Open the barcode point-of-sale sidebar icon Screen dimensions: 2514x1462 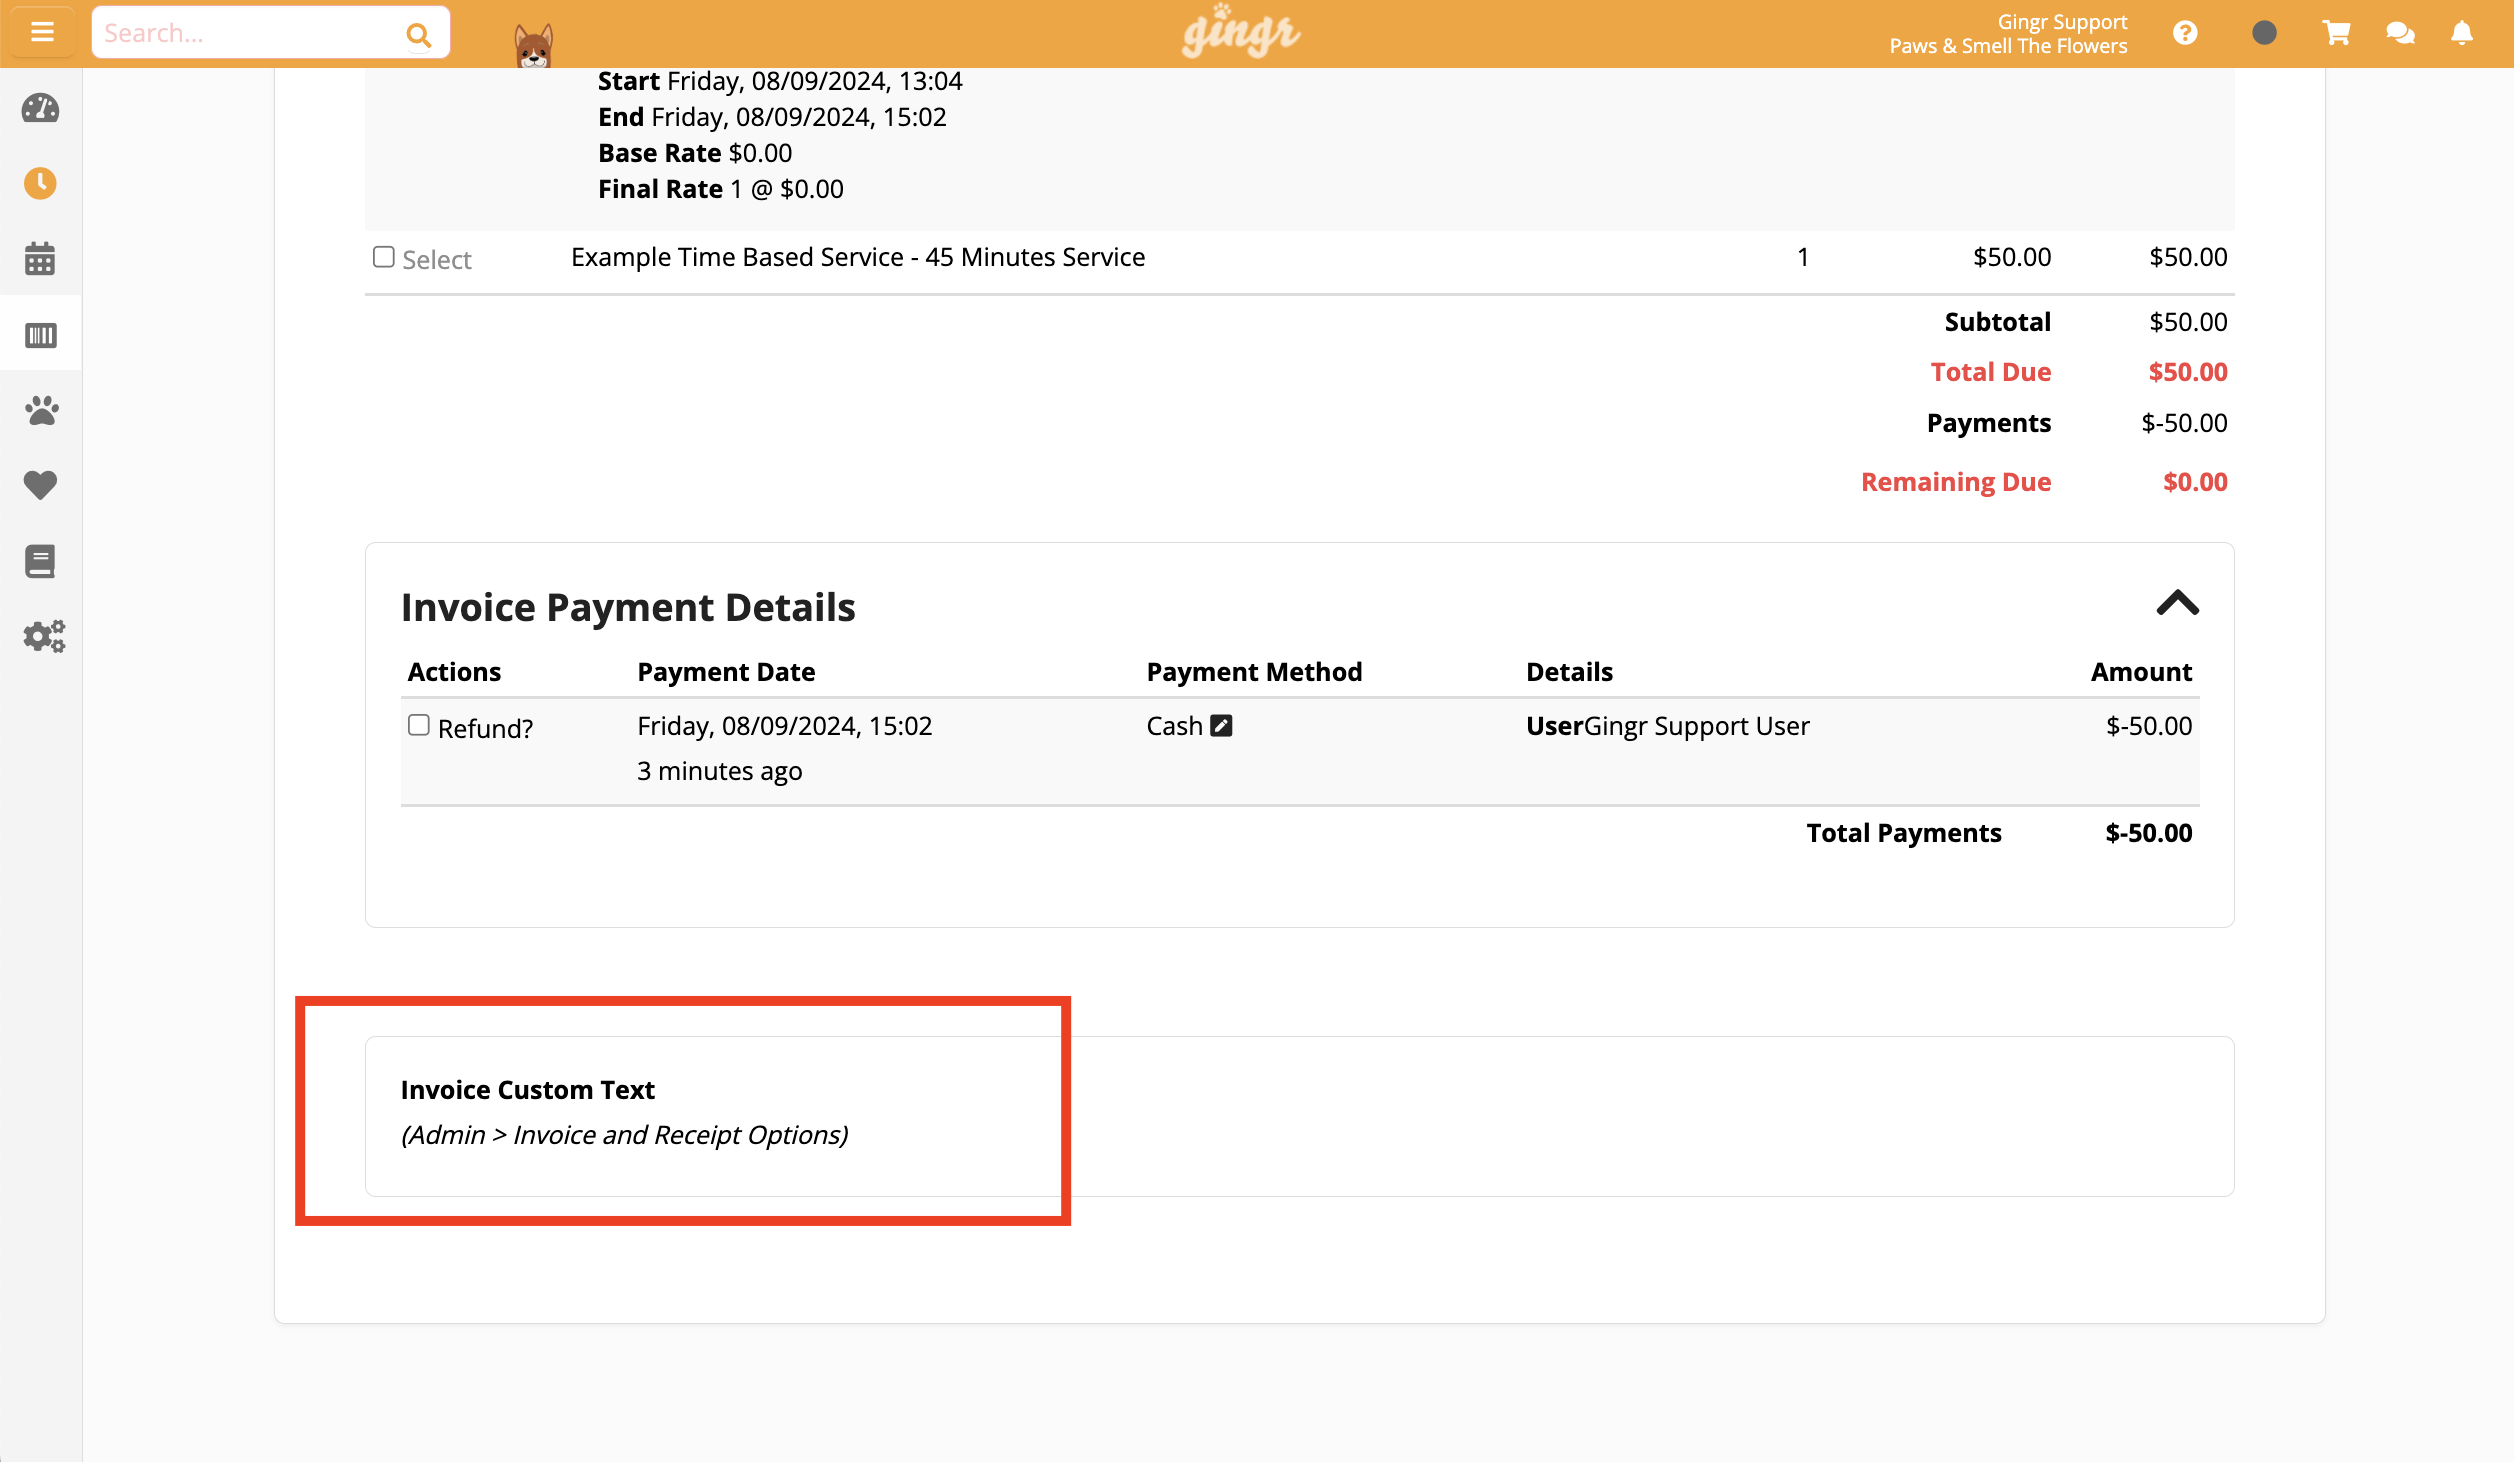click(40, 334)
